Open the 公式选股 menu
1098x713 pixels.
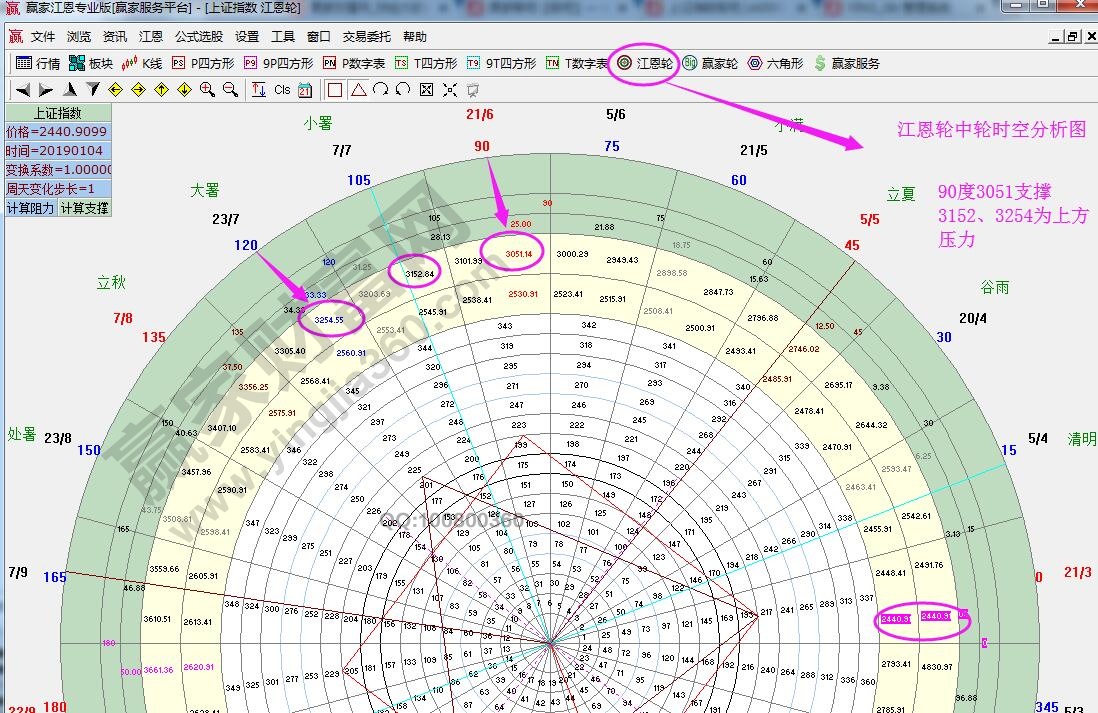tap(197, 36)
